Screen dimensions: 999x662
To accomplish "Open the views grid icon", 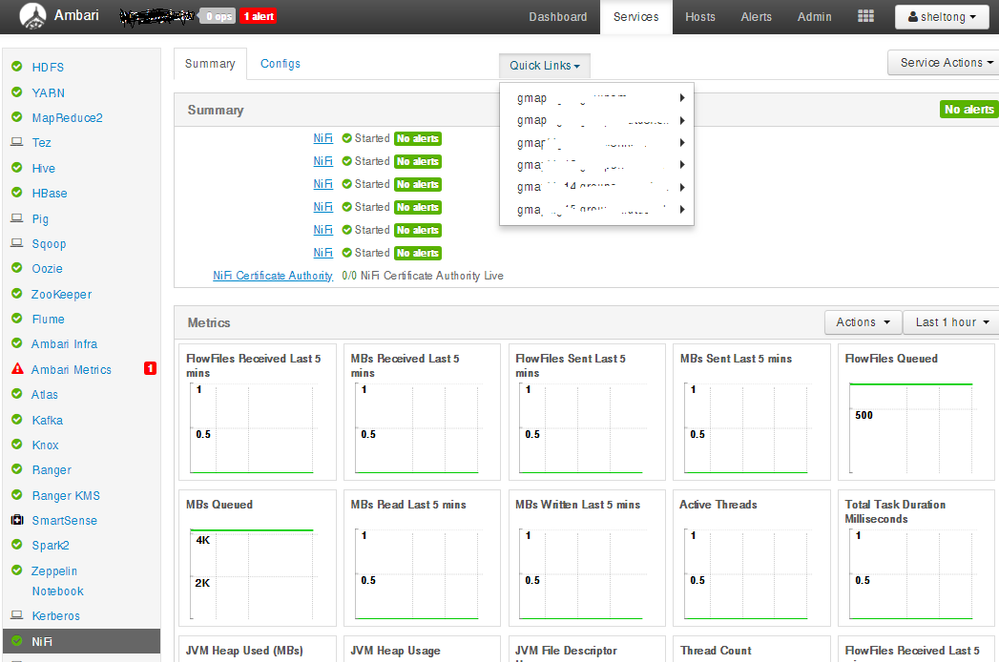I will (x=866, y=17).
